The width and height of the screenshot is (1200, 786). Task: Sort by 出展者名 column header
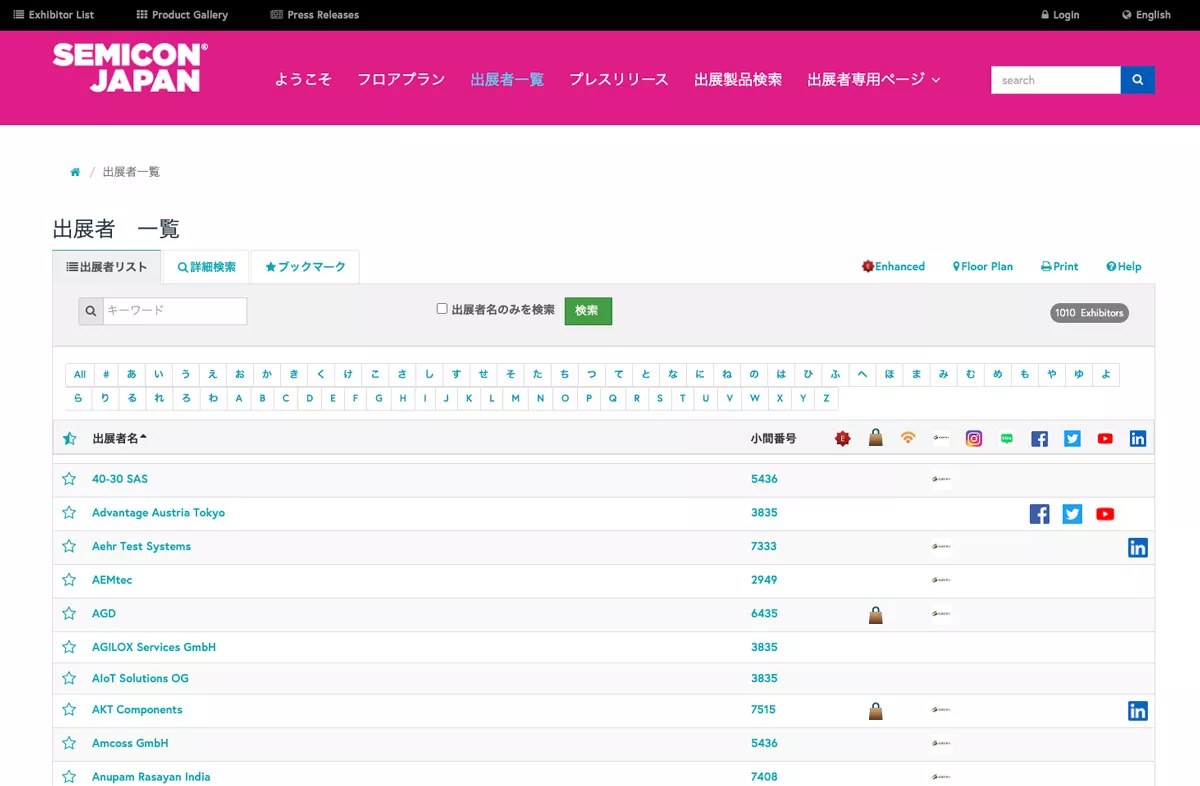coord(119,438)
